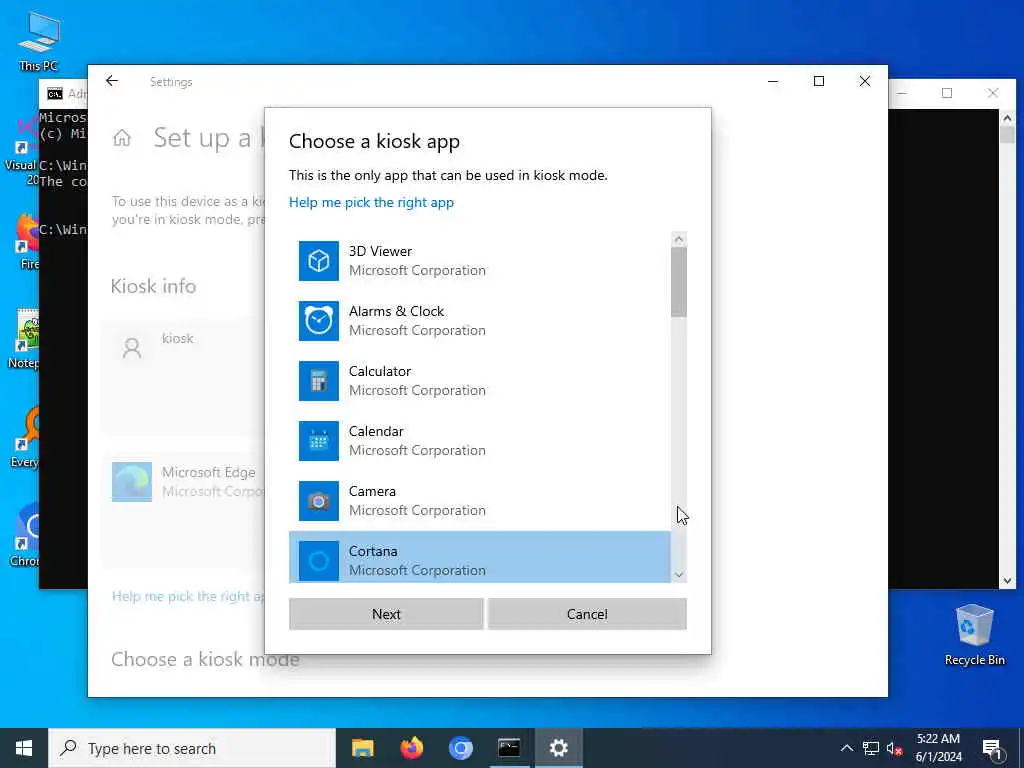
Task: Open This PC desktop icon
Action: [x=39, y=41]
